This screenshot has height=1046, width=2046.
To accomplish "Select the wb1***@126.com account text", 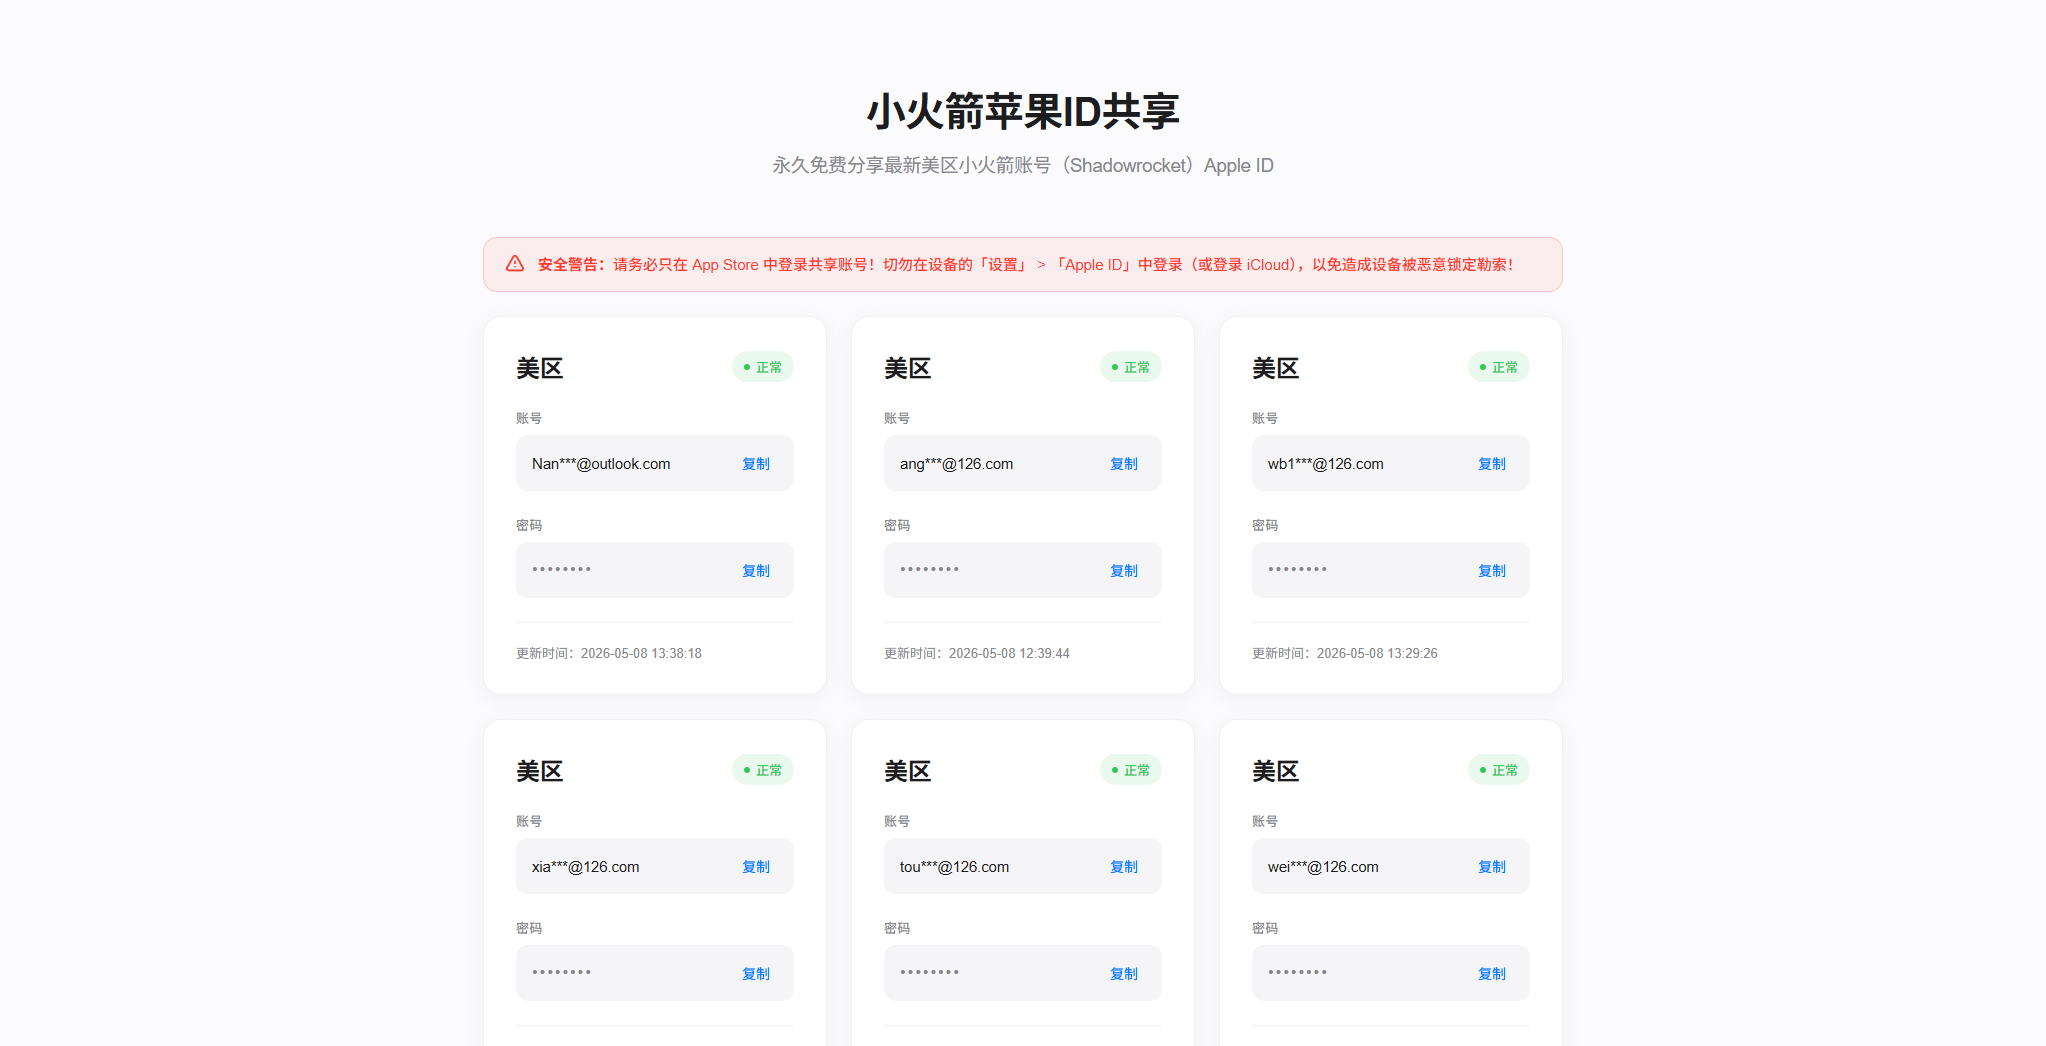I will coord(1325,464).
